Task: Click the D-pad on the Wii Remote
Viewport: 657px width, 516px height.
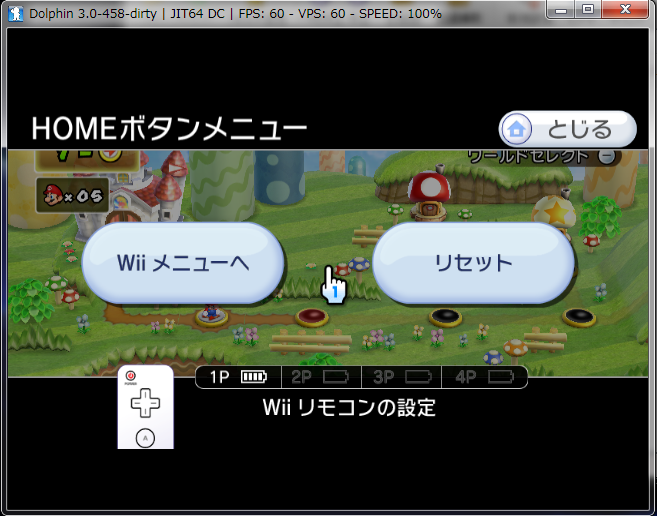Action: [x=145, y=403]
